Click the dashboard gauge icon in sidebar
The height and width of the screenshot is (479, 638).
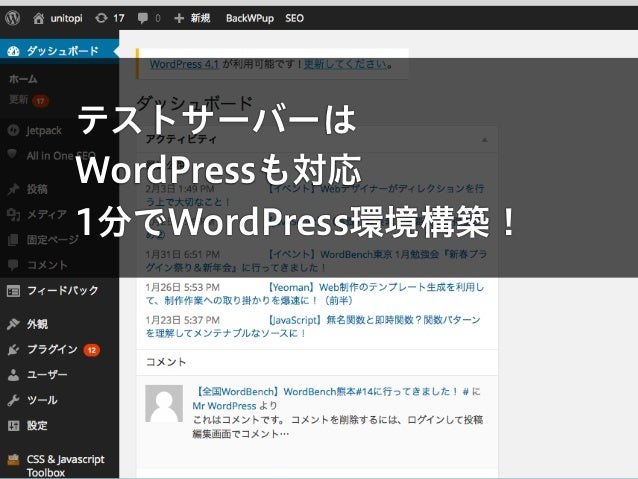coord(13,51)
